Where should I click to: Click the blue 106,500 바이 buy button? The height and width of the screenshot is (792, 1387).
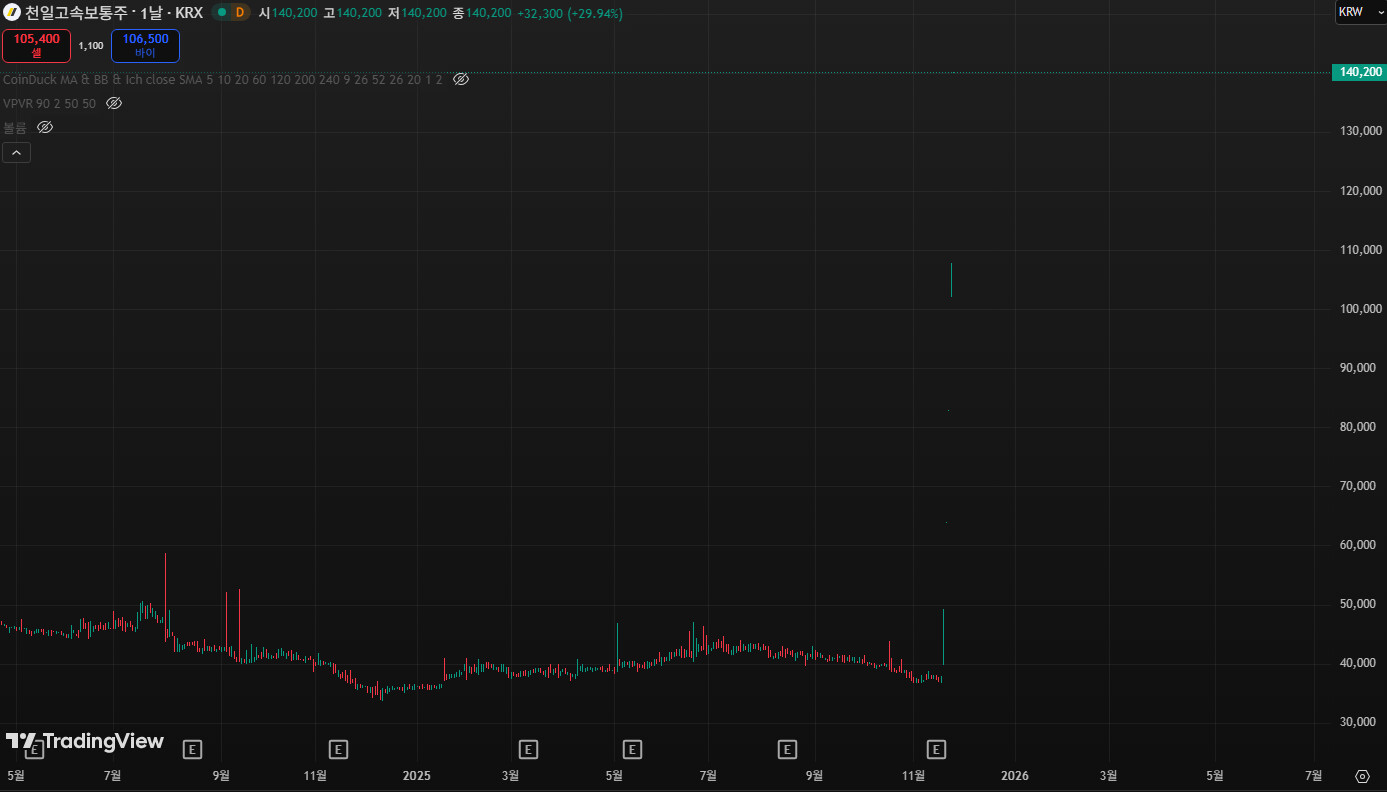(146, 45)
